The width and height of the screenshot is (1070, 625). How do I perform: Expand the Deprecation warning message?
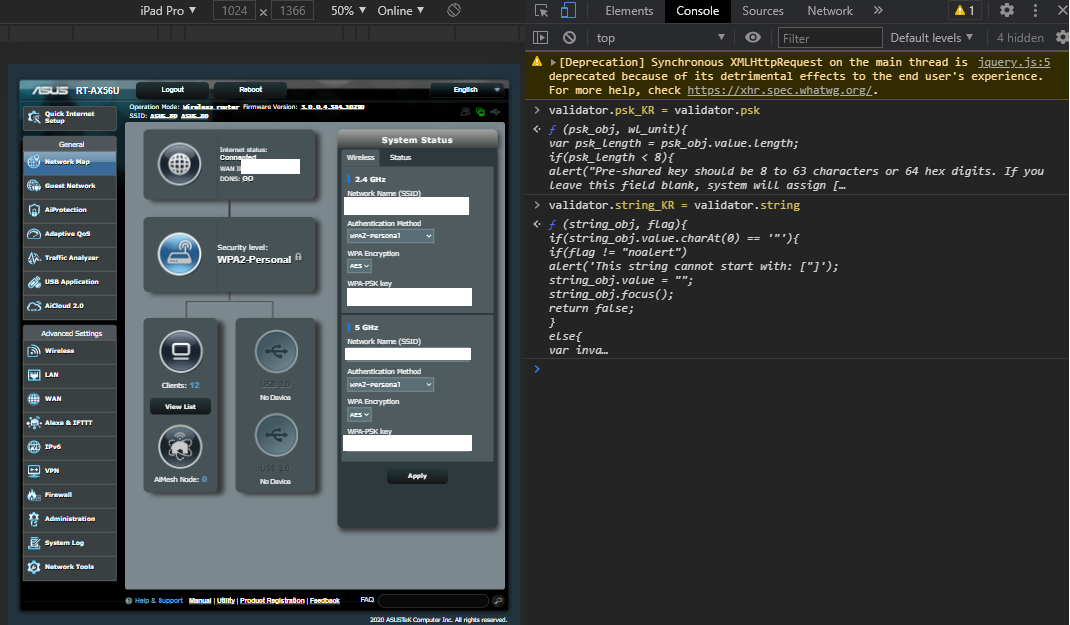click(553, 62)
